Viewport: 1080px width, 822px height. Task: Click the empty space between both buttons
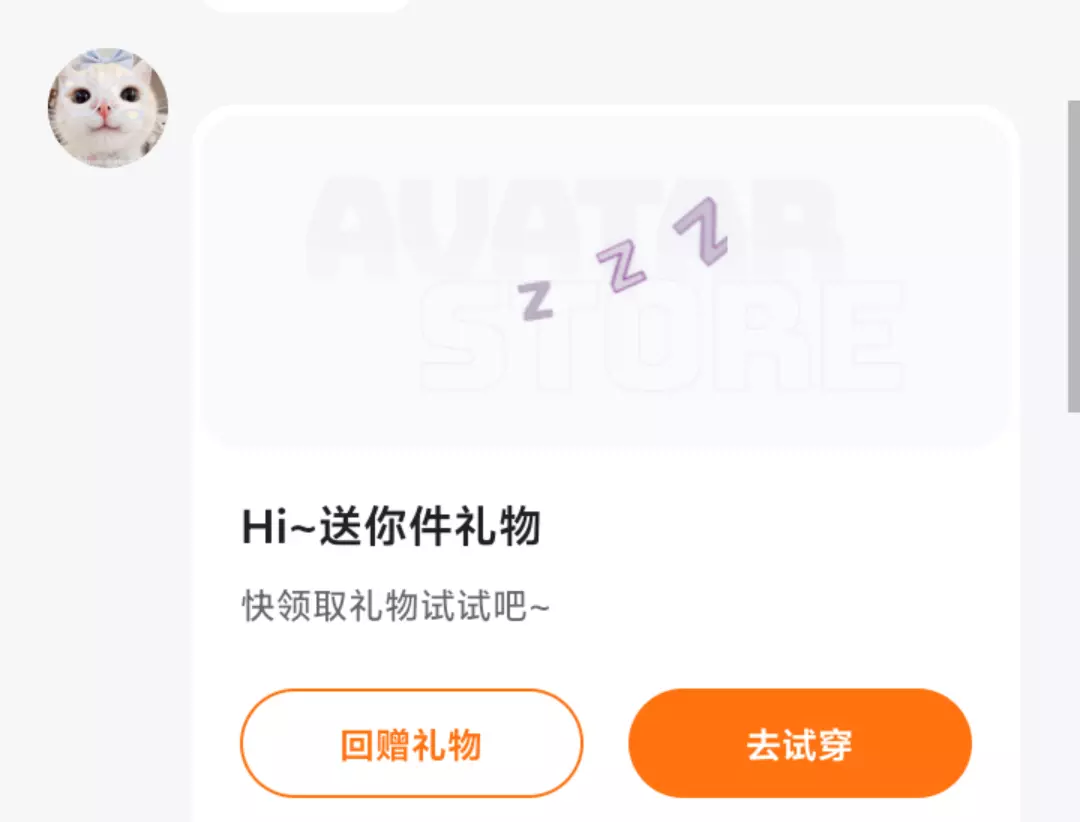pyautogui.click(x=606, y=743)
